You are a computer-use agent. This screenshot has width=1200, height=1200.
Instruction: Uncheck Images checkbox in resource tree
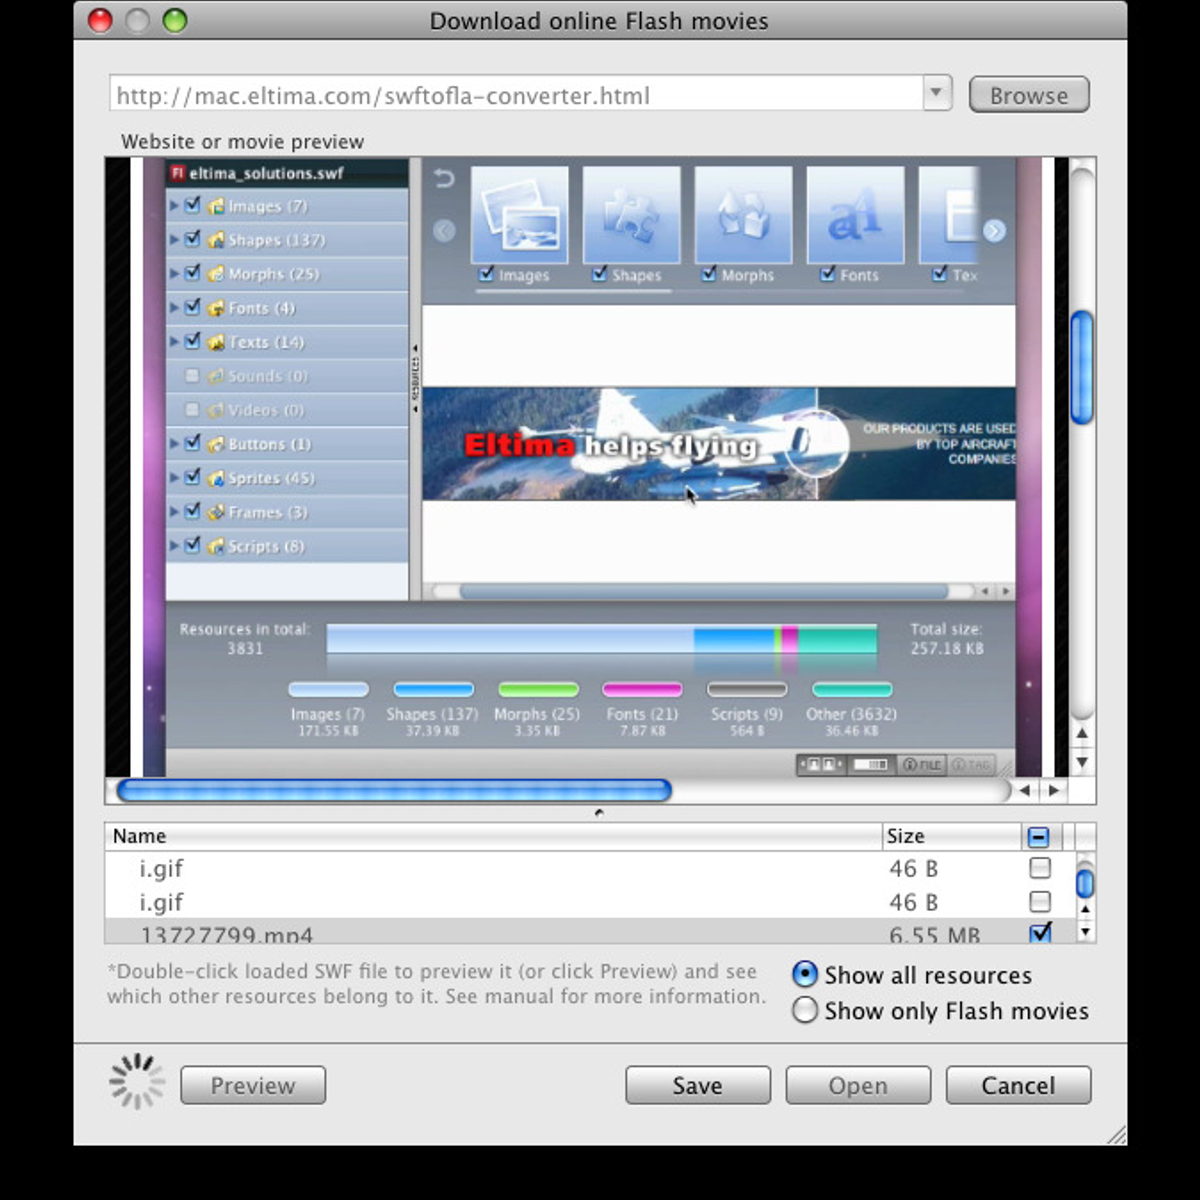193,205
